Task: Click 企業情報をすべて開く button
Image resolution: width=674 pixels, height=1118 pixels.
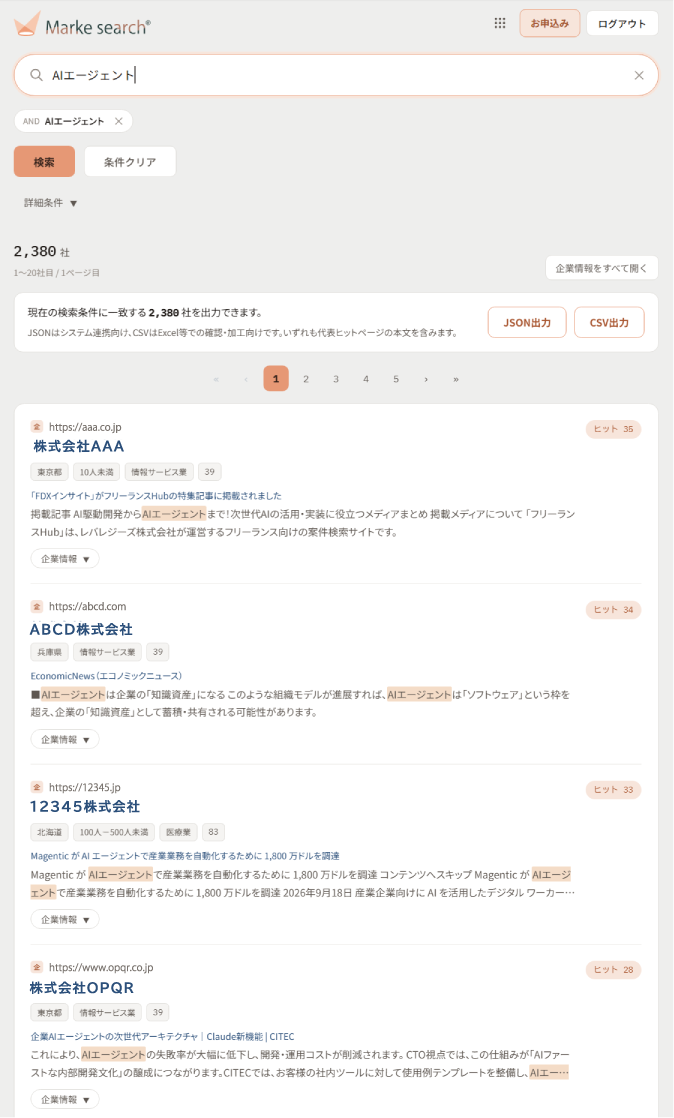Action: pos(601,268)
